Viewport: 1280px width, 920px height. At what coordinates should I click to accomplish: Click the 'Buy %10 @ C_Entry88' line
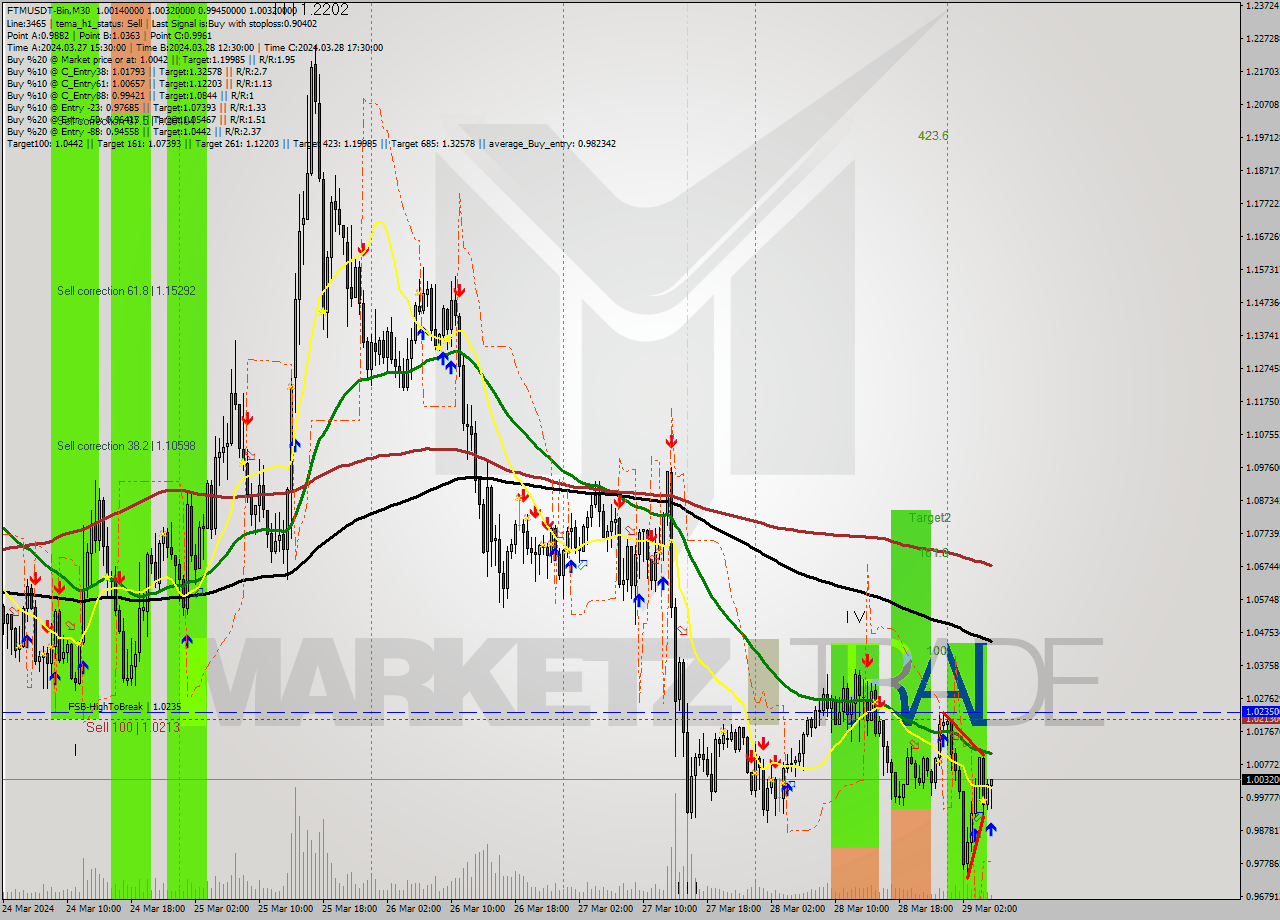(130, 95)
